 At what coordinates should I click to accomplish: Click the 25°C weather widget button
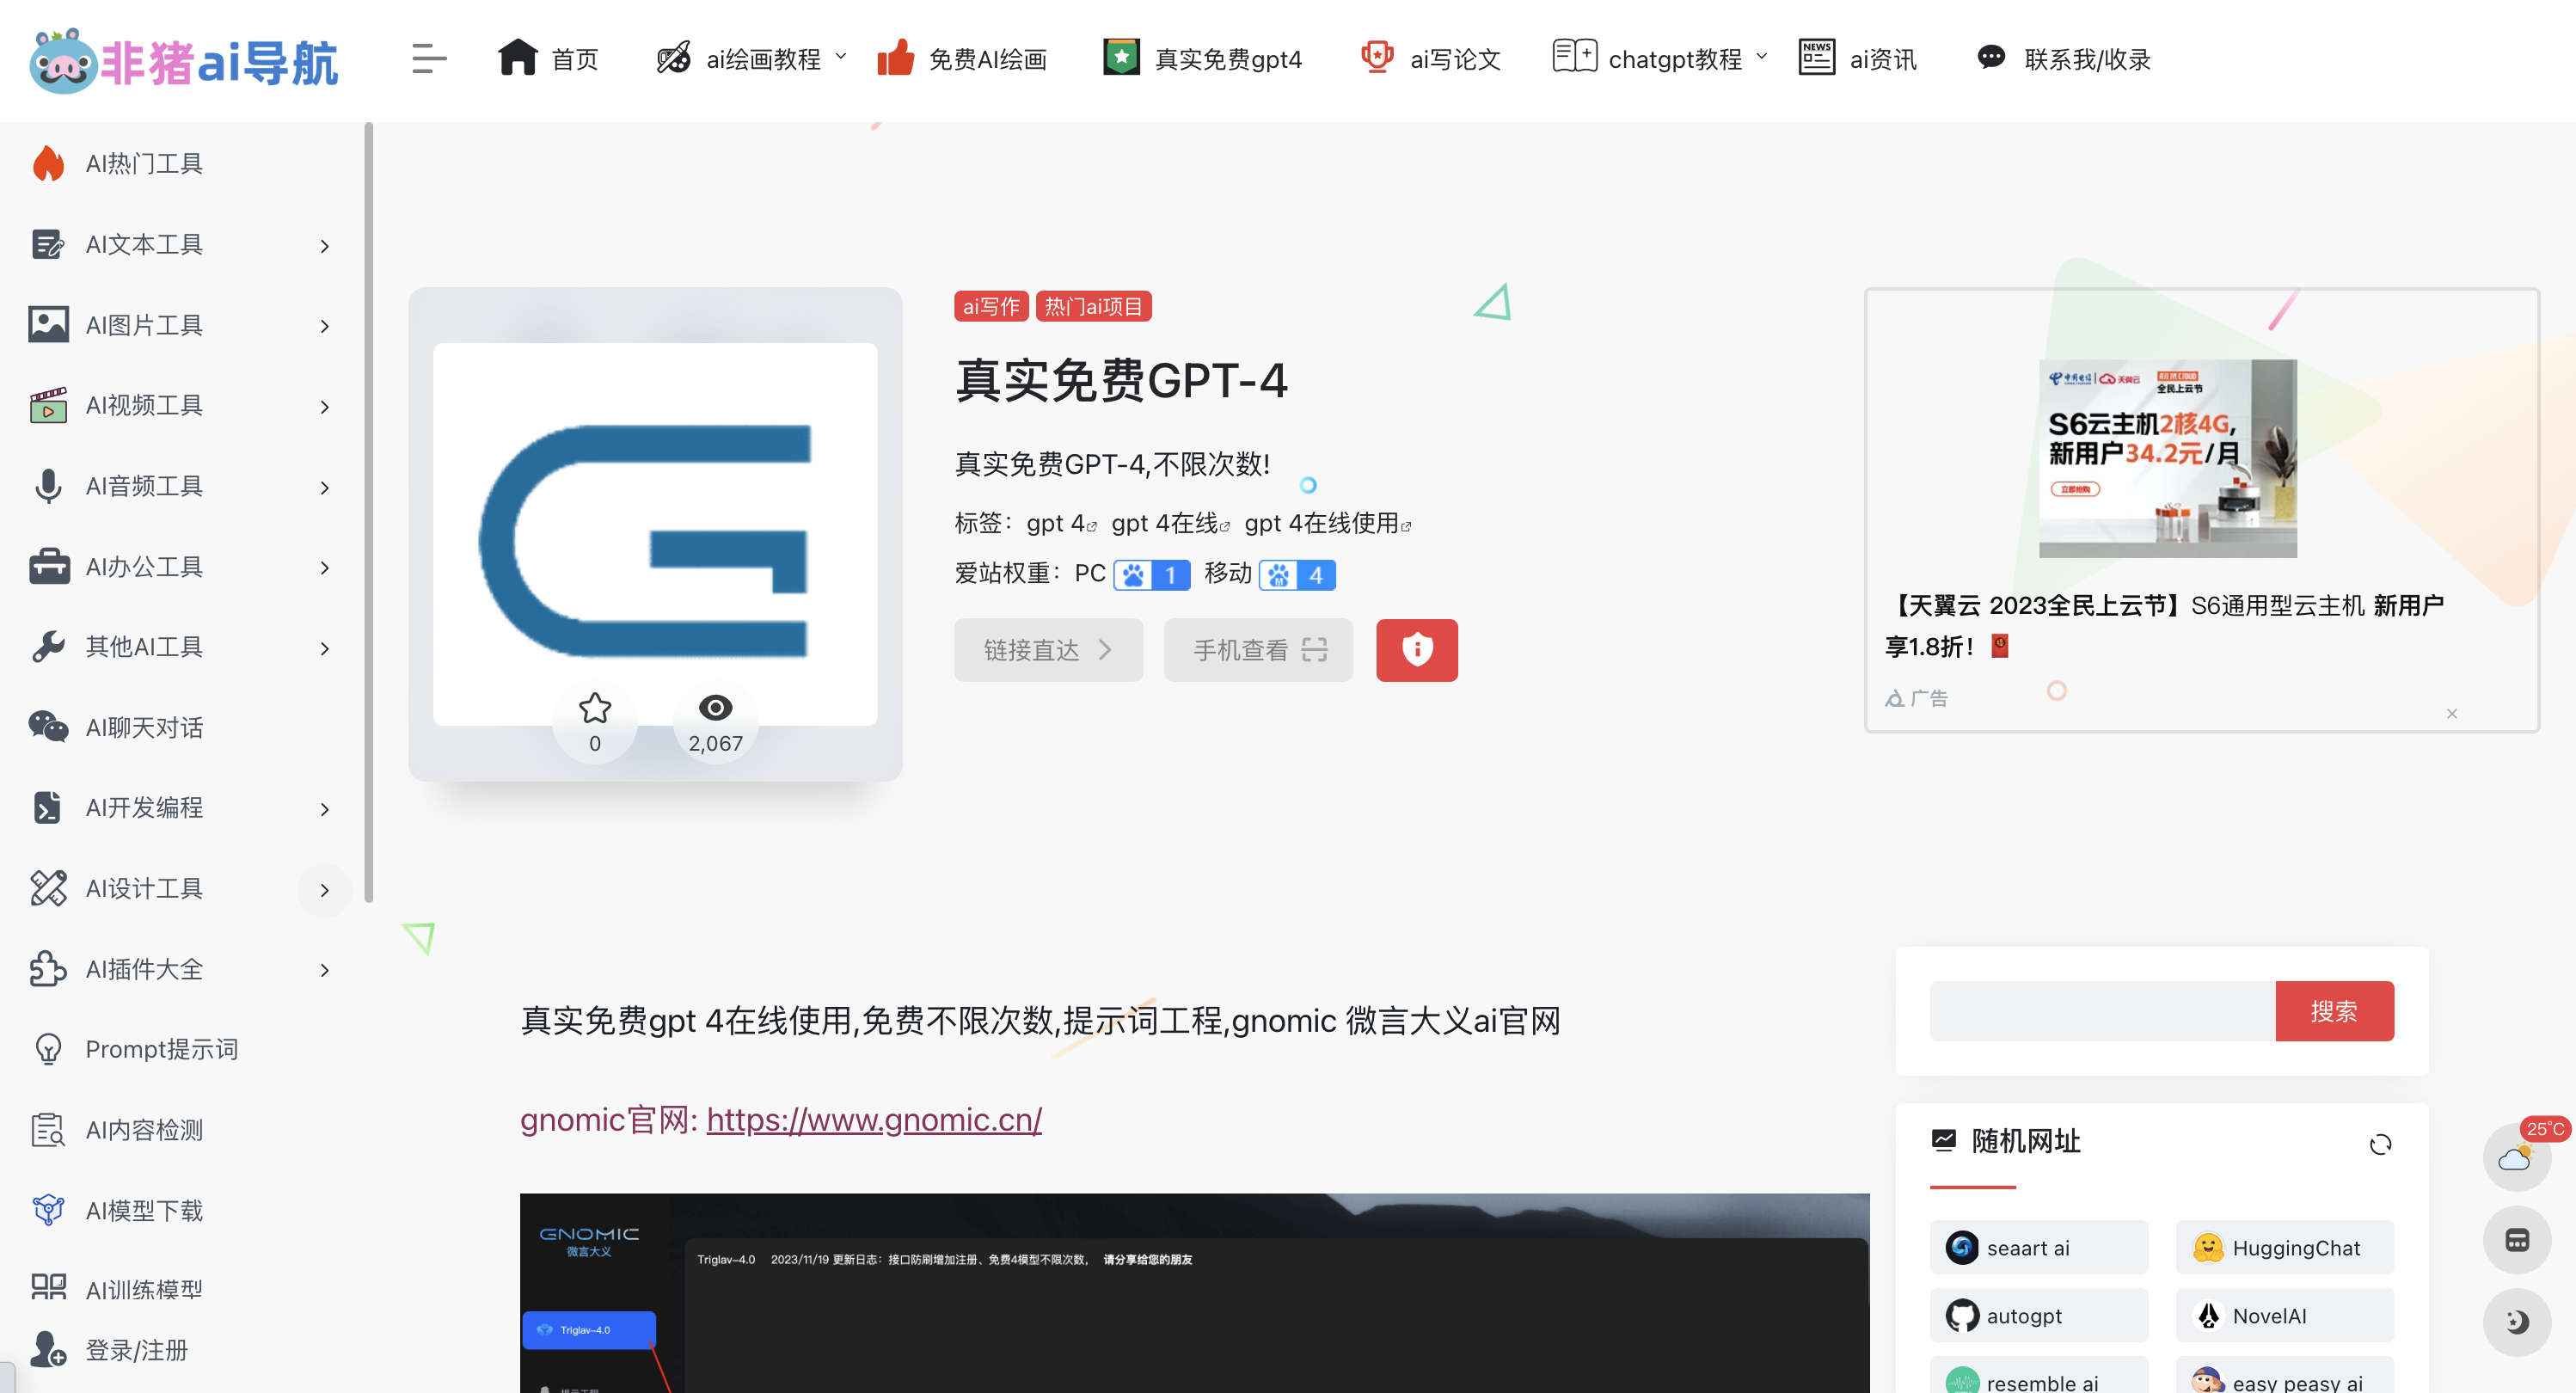(x=2517, y=1158)
